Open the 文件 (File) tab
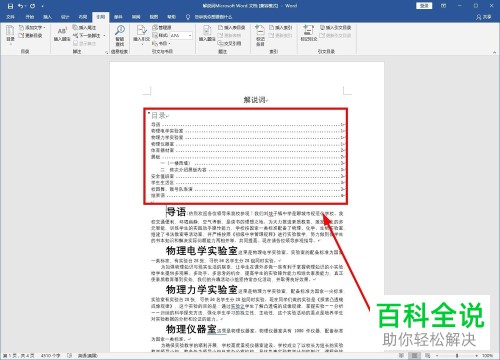The image size is (500, 360). 10,17
